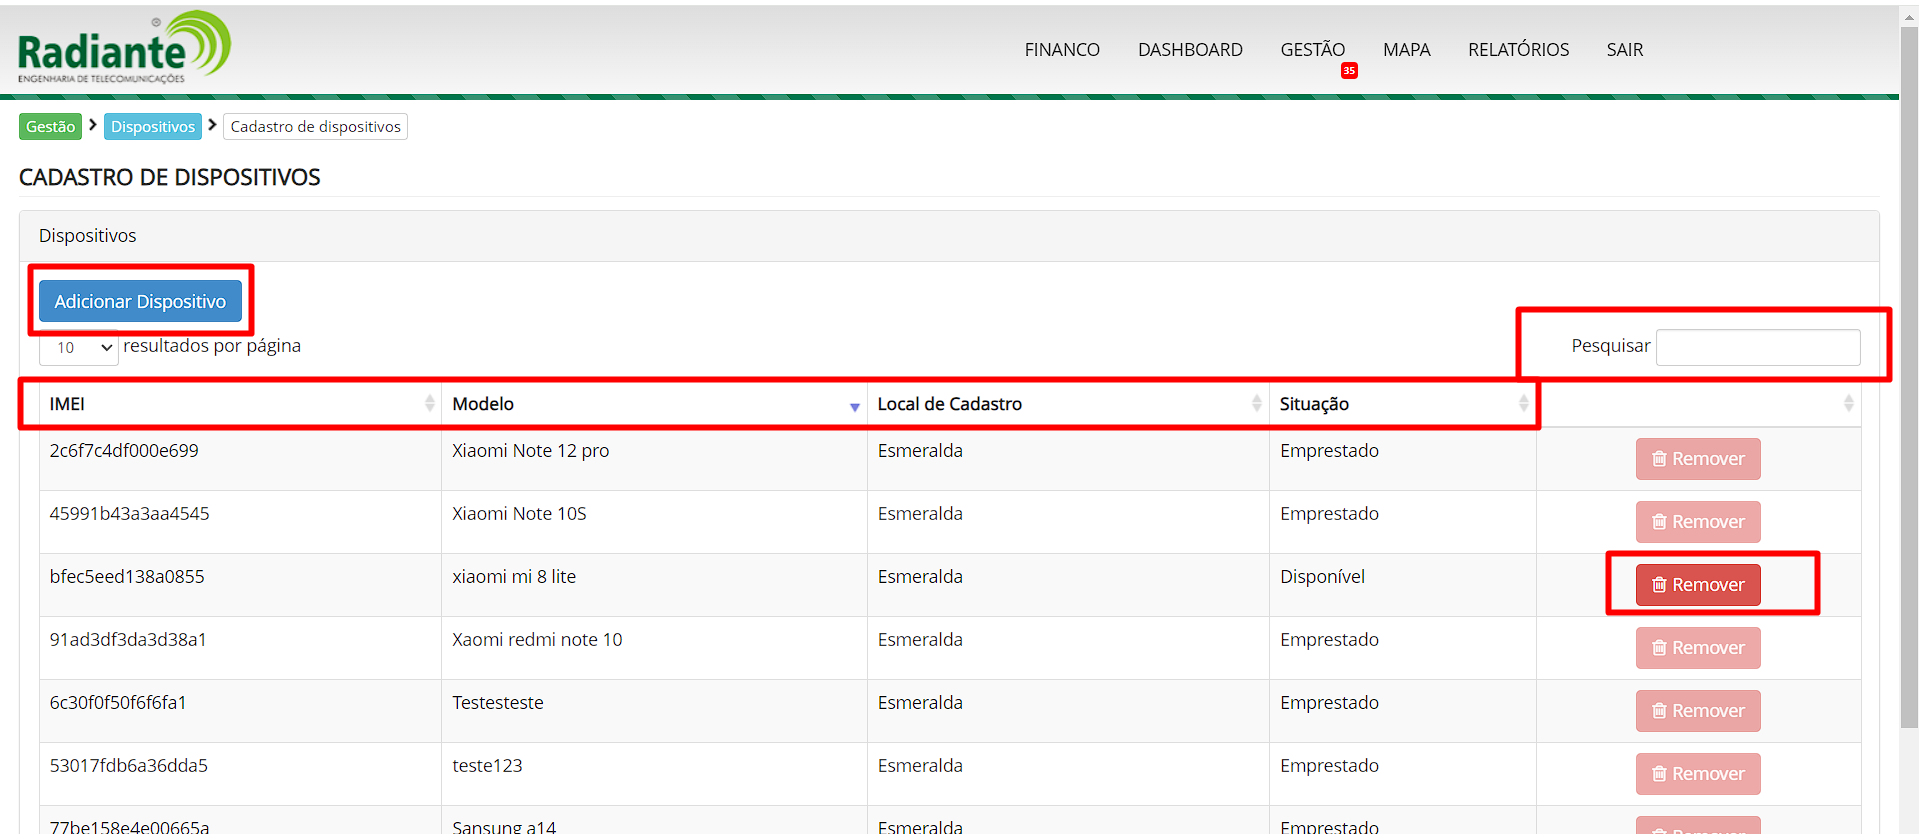
Task: Click the Adicionar Dispositivo button
Action: click(140, 302)
